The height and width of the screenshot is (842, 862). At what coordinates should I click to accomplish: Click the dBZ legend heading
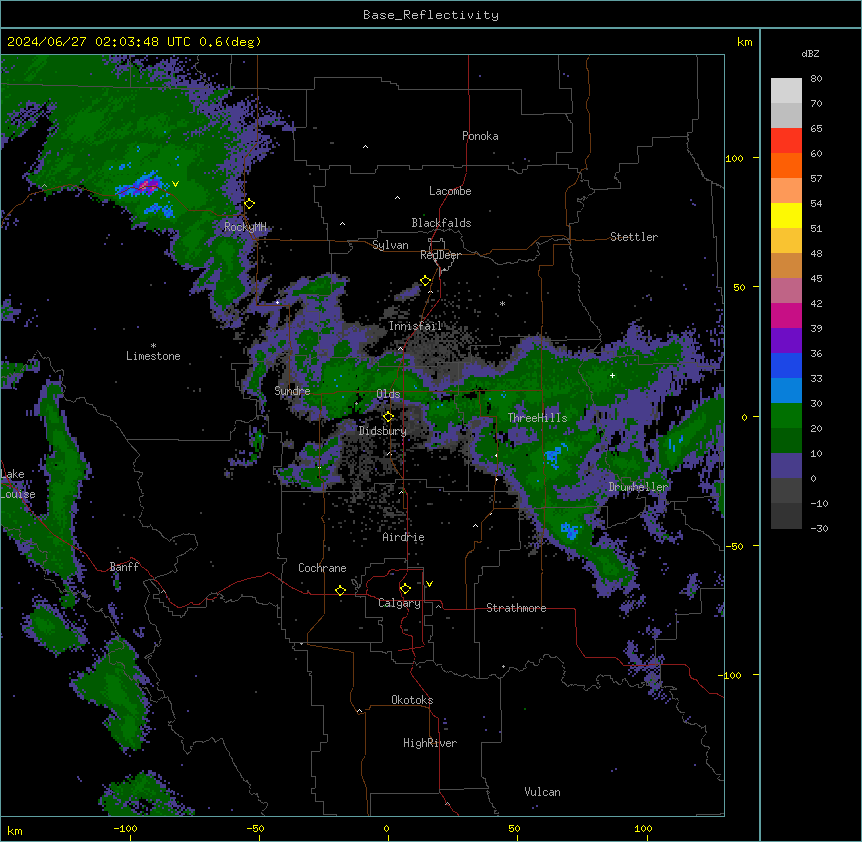coord(810,53)
